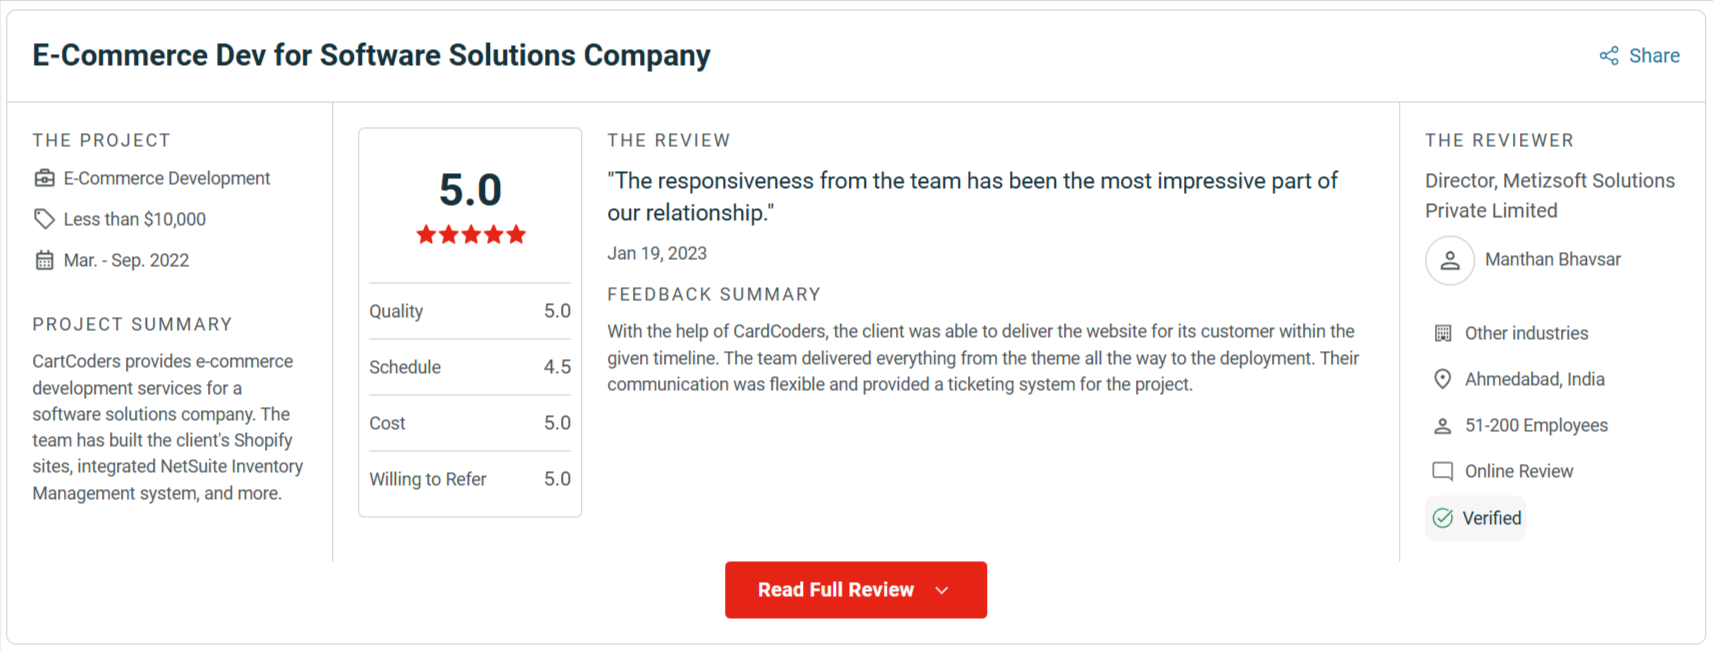Click the calendar date range icon
The image size is (1713, 651).
(x=44, y=260)
